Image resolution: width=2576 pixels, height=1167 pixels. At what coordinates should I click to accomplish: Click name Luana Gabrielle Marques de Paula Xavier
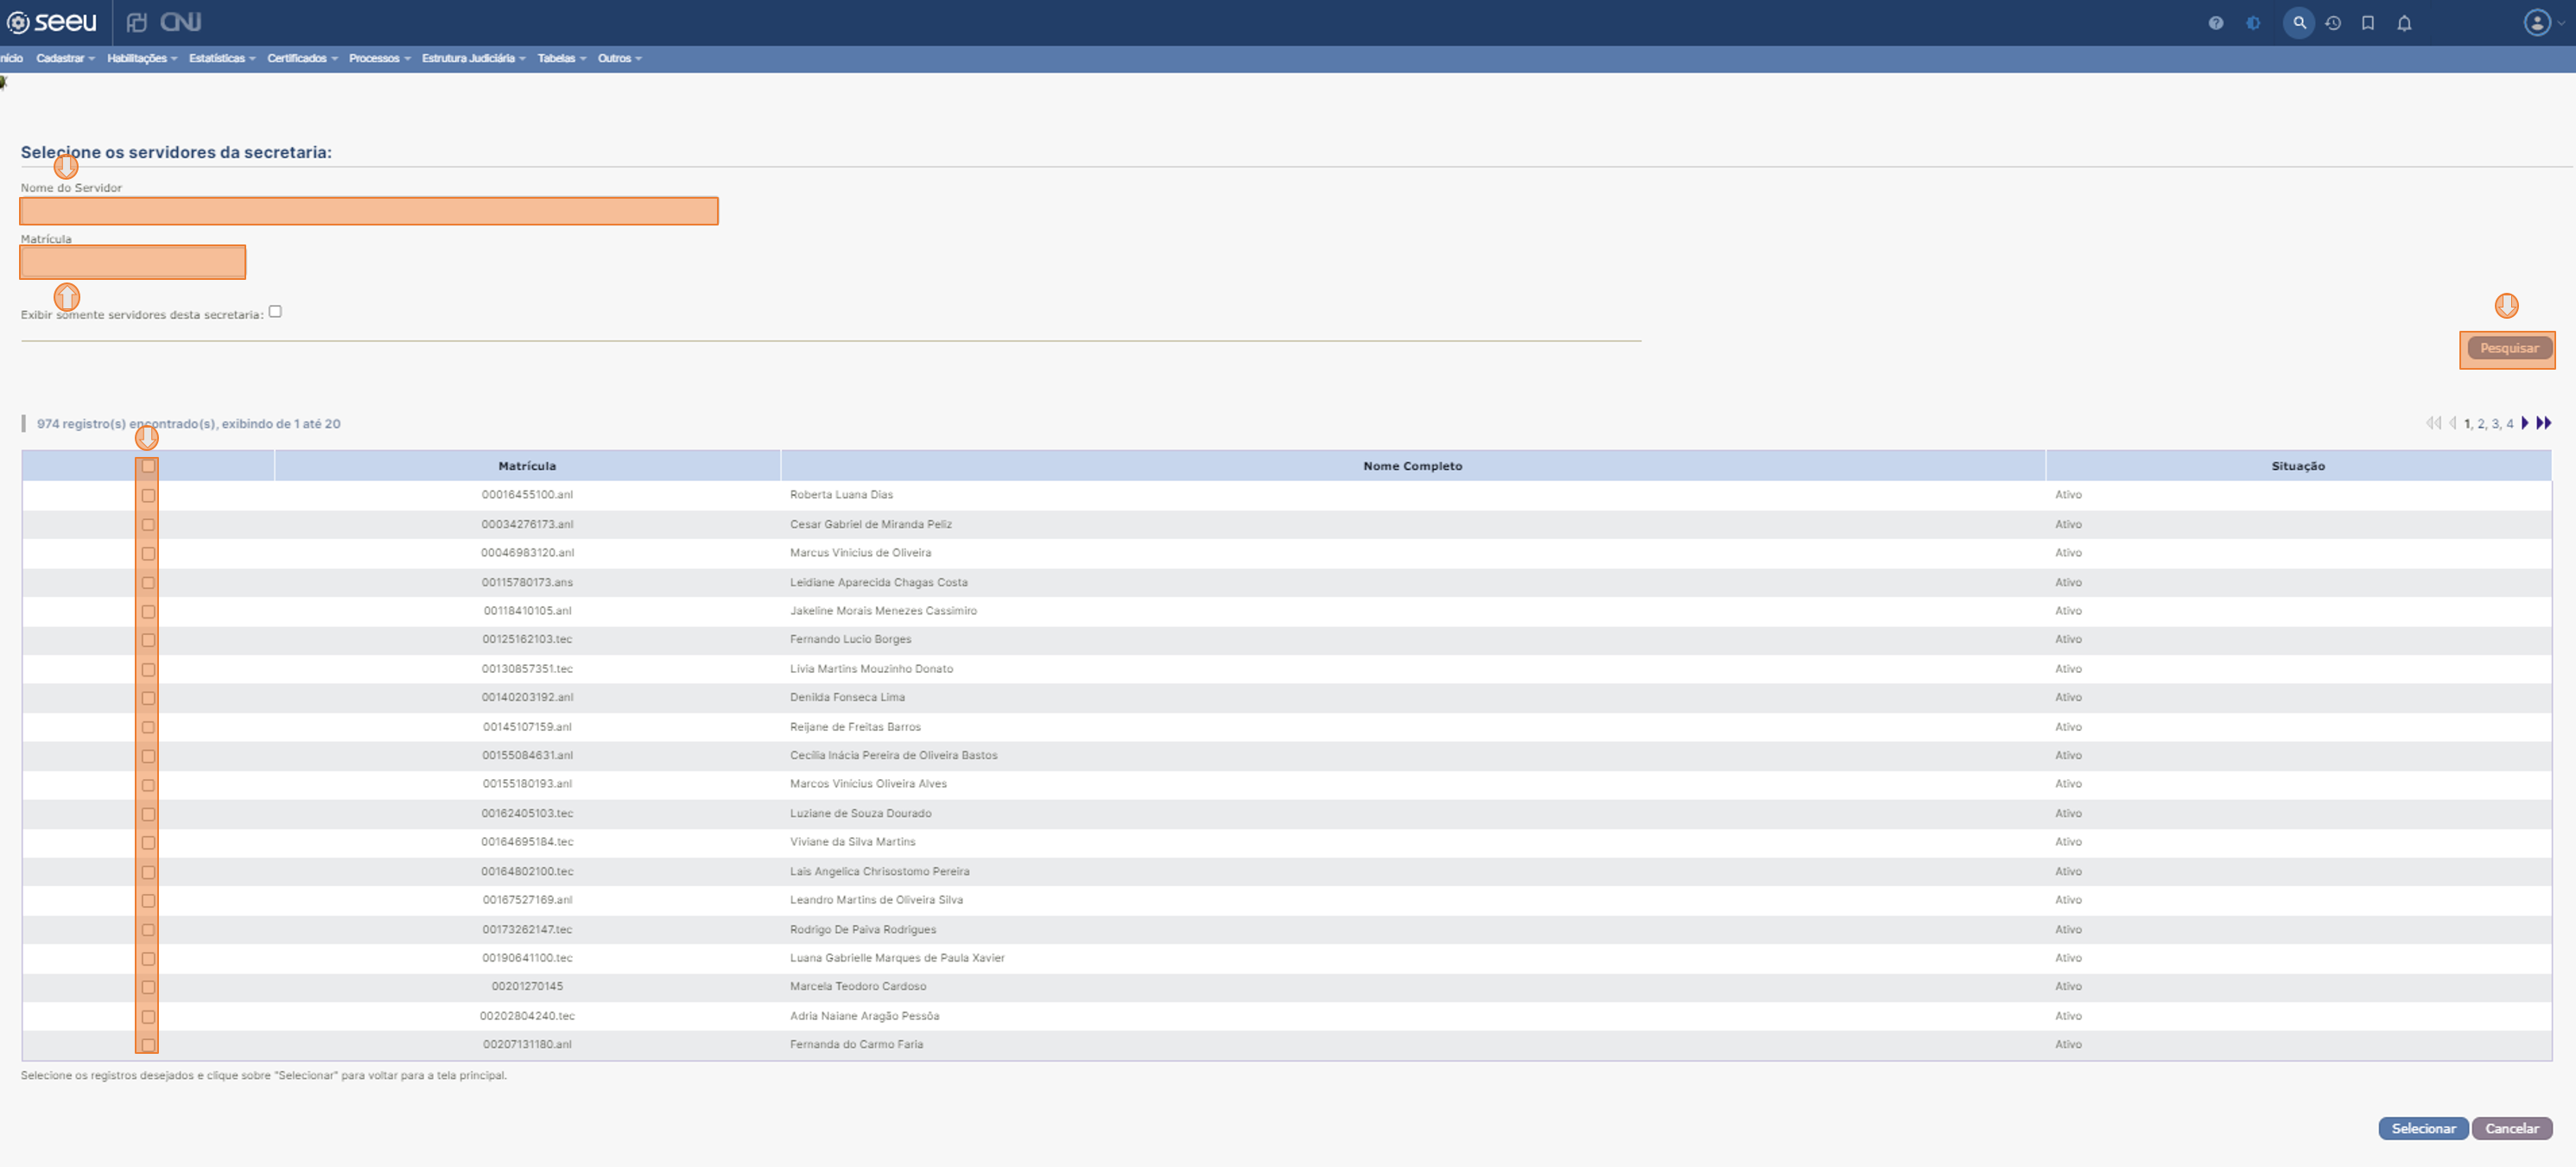pos(897,958)
